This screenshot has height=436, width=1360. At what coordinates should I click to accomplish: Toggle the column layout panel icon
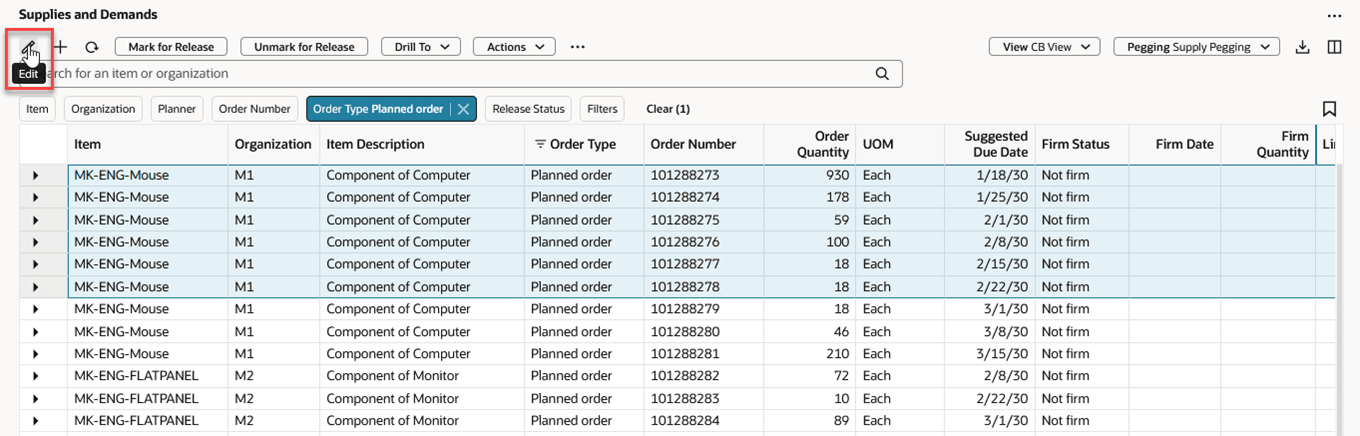[1334, 47]
